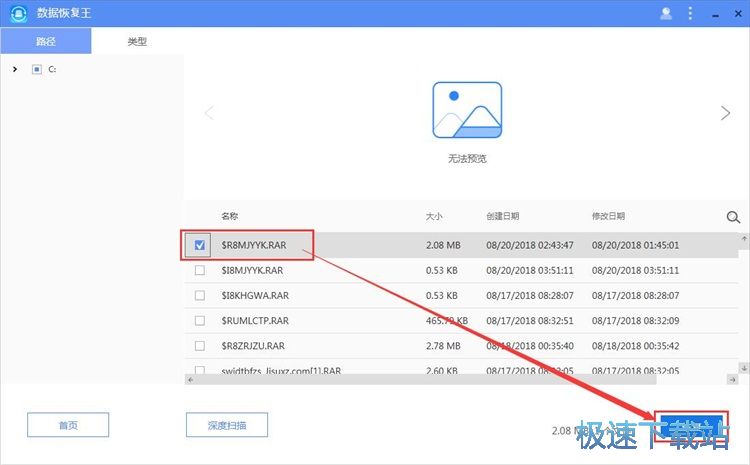The width and height of the screenshot is (750, 465).
Task: Check the $R8ZRJZU.RAR checkbox
Action: tap(199, 345)
